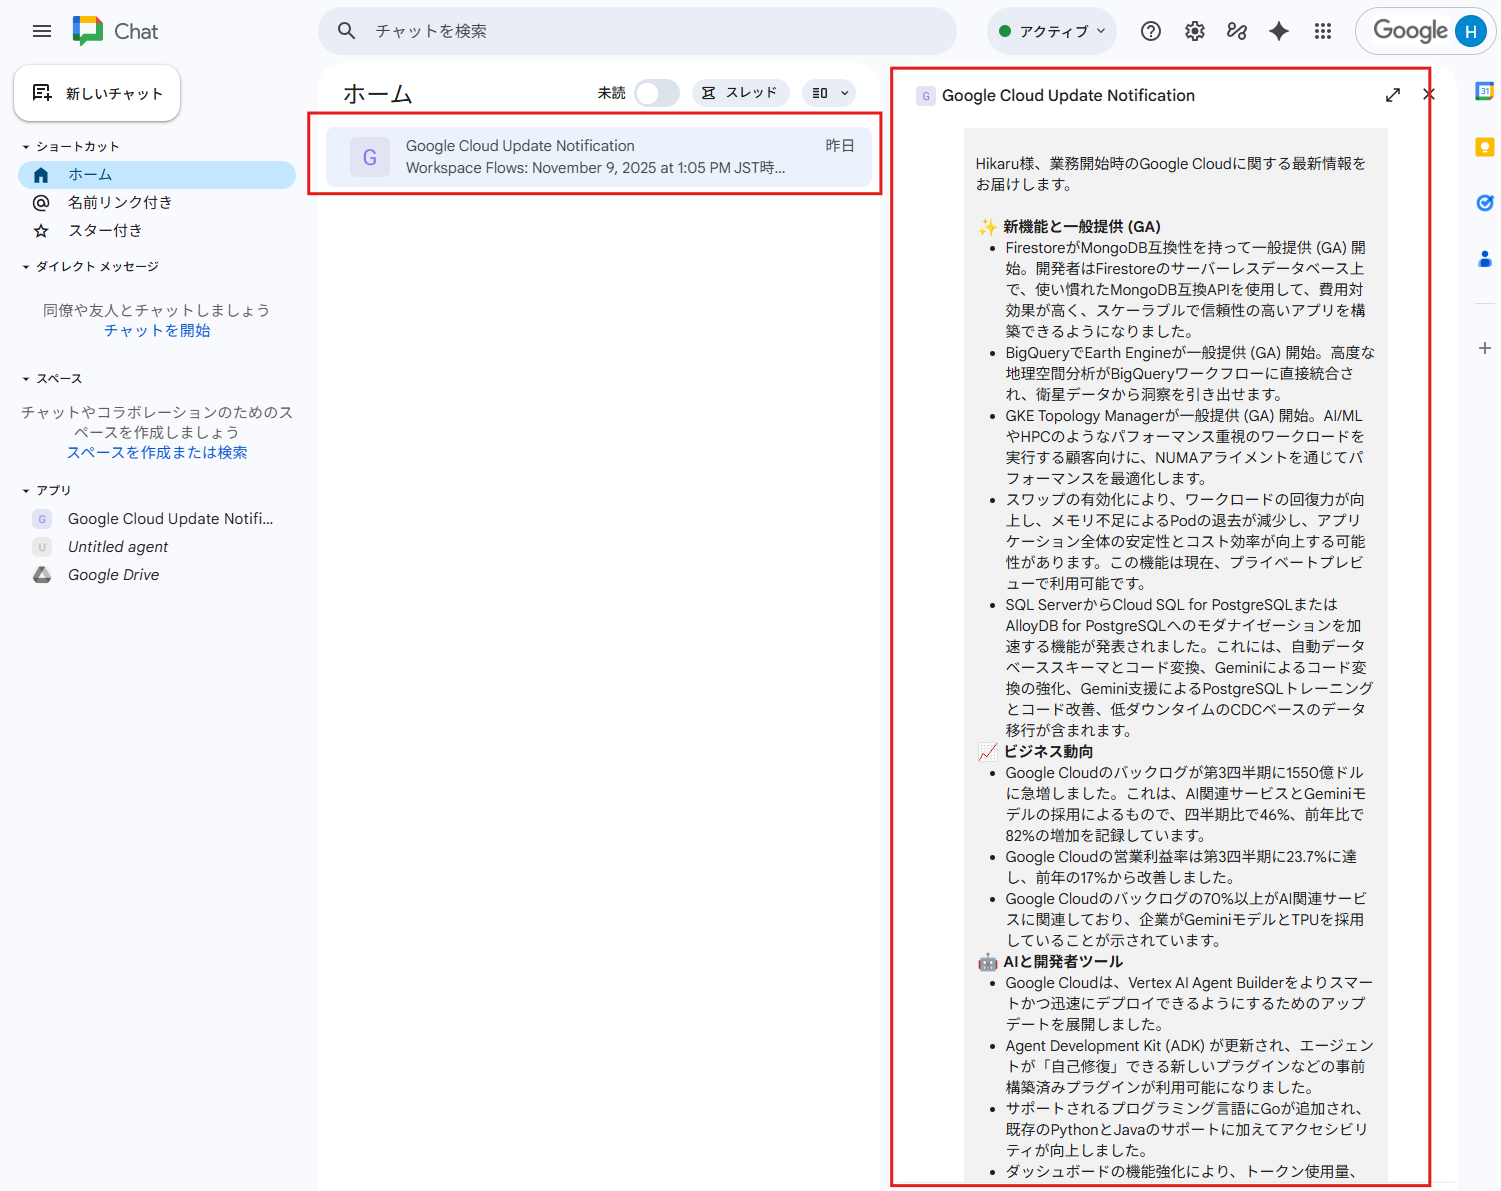Open Google Tasks in side panel
Image resolution: width=1501 pixels, height=1191 pixels.
point(1484,203)
